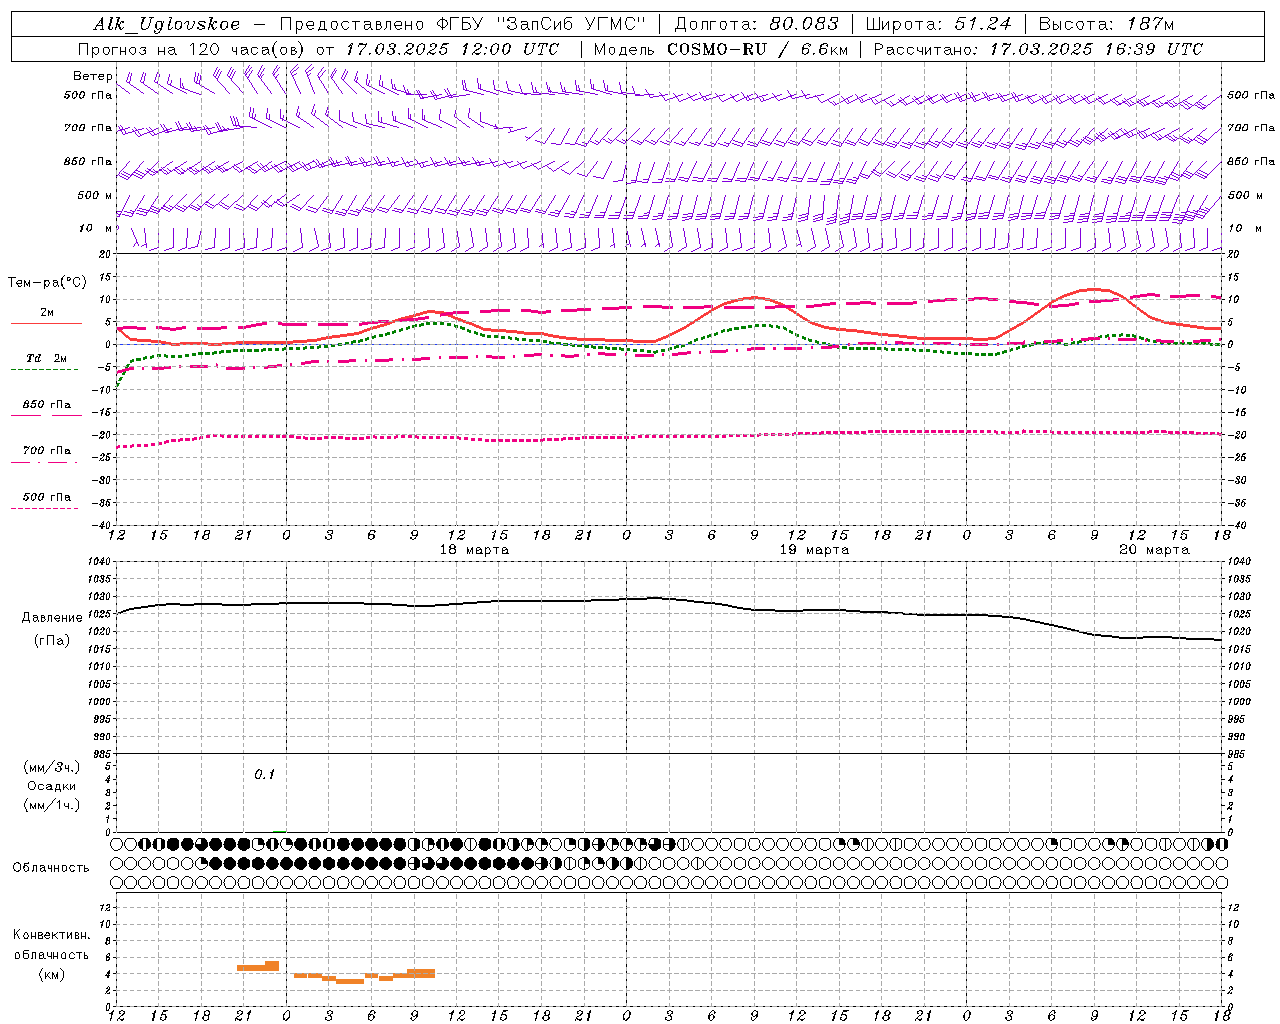Screen dimensions: 1280x1024
Task: Click the 'Долгота: 80.083' longitude value
Action: [758, 24]
